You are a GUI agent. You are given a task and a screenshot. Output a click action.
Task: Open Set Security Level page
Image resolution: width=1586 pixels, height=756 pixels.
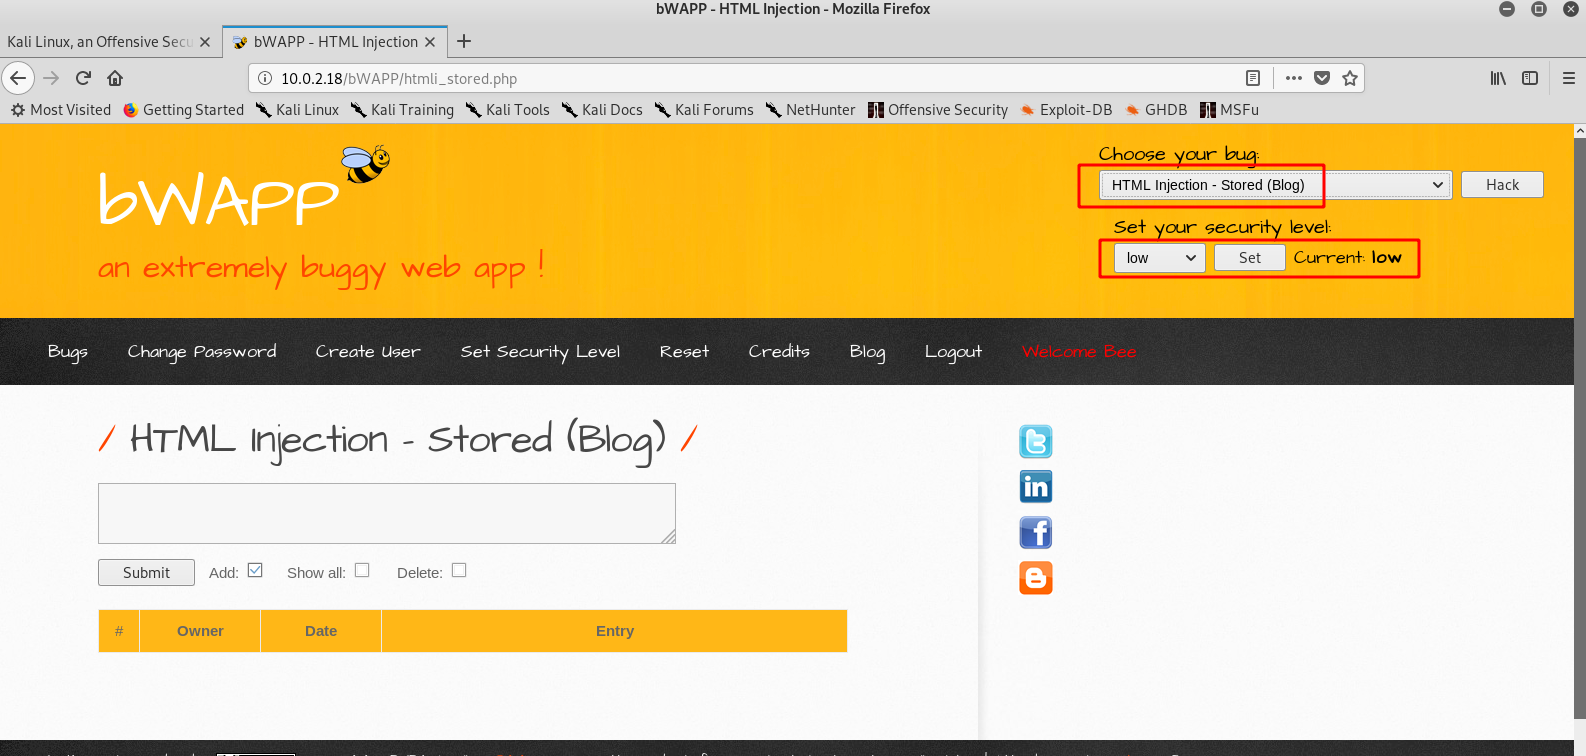tap(540, 352)
